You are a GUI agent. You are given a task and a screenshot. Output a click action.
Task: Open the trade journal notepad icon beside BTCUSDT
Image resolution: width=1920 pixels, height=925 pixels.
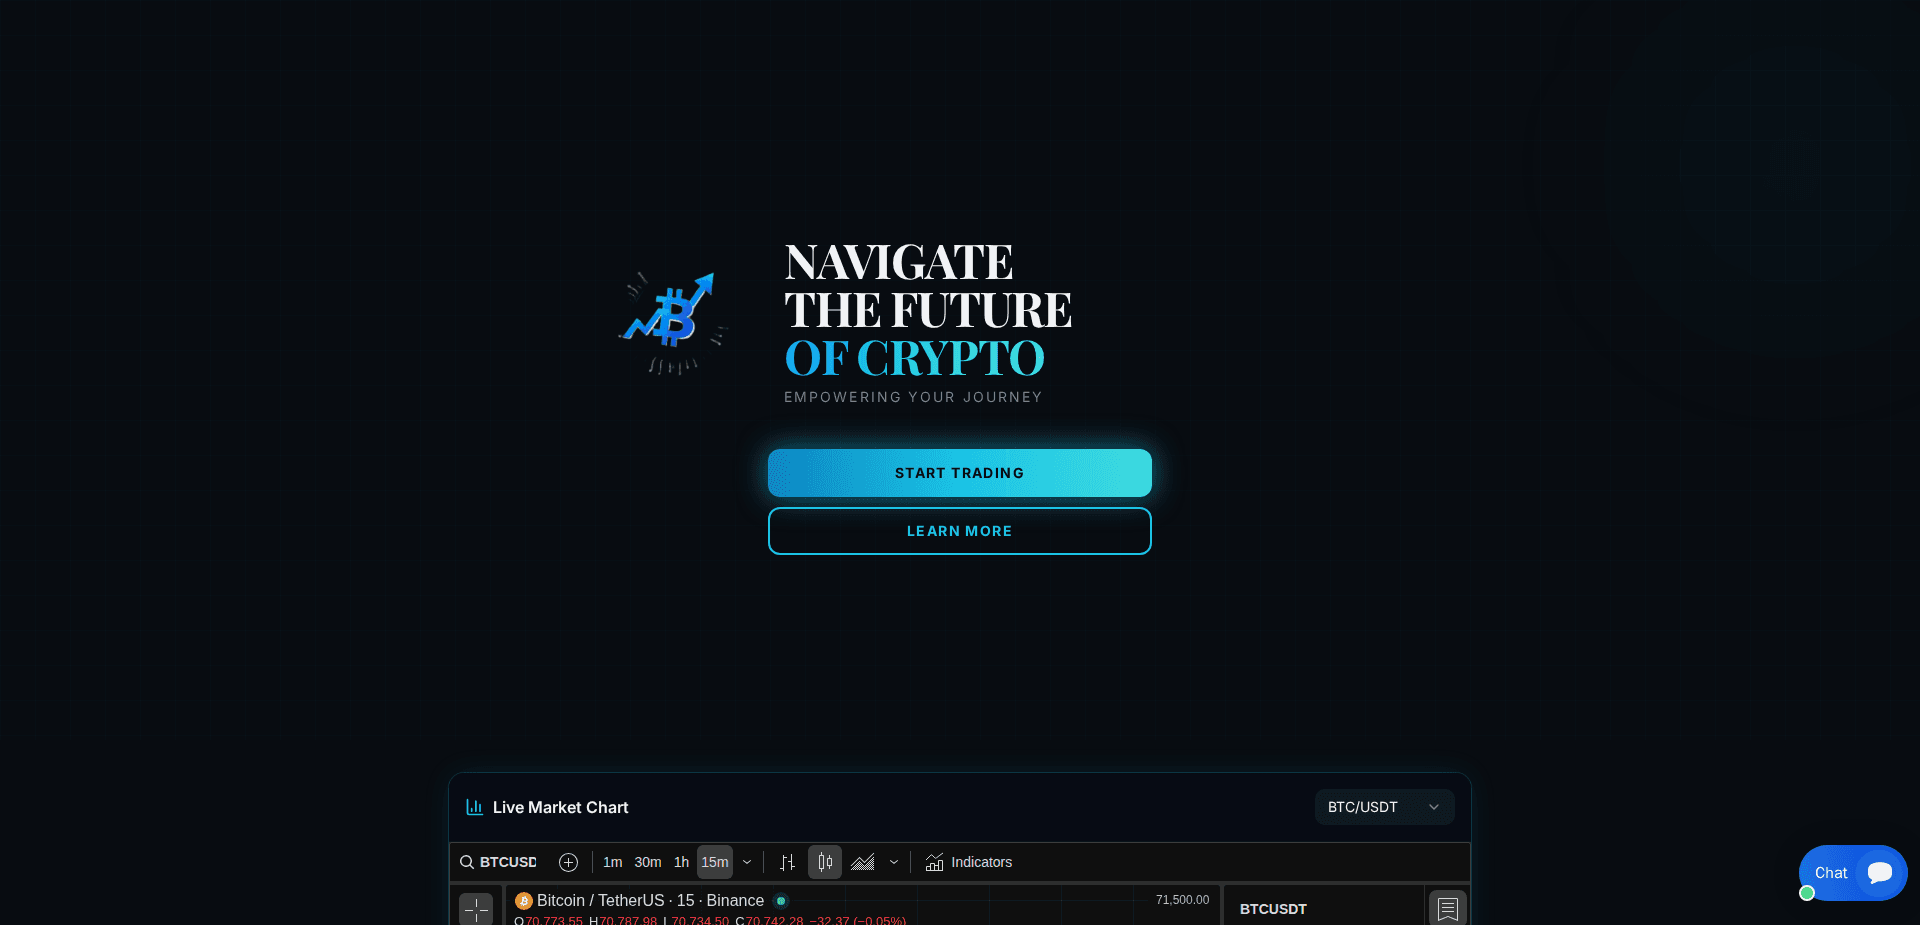pos(1447,908)
